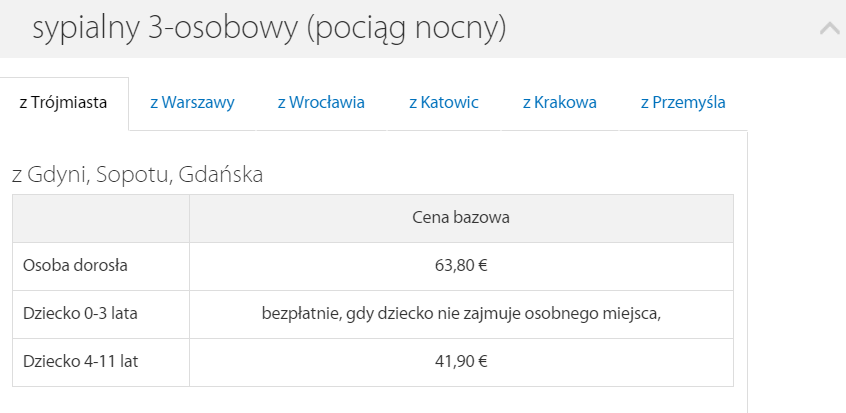The image size is (846, 413).
Task: Click the 41,90 € child price
Action: pos(461,362)
